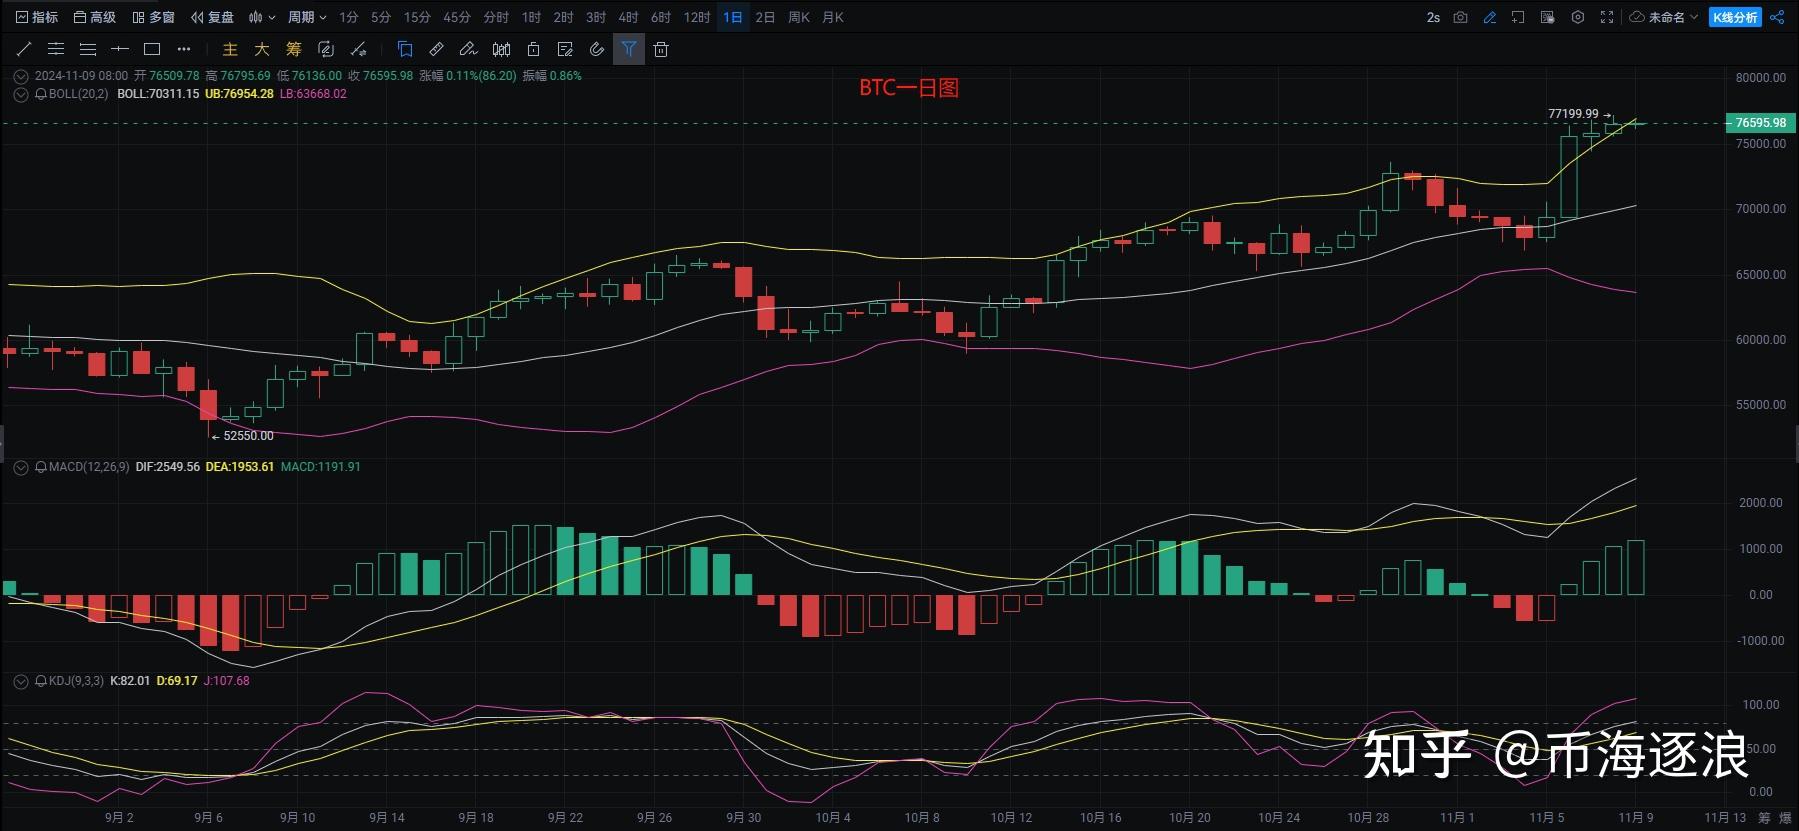The image size is (1799, 831).
Task: Click the KDJ(9,3,3) indicator label
Action: [x=76, y=681]
